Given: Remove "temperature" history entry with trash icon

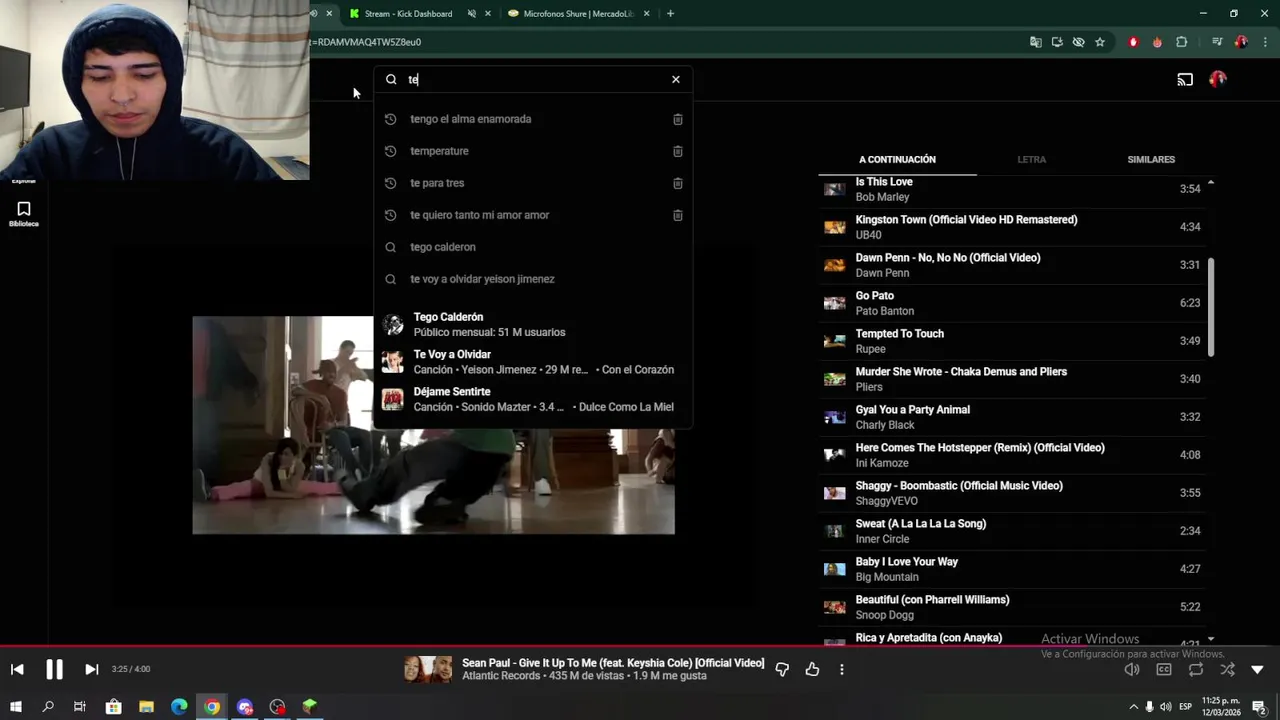Looking at the screenshot, I should [677, 151].
